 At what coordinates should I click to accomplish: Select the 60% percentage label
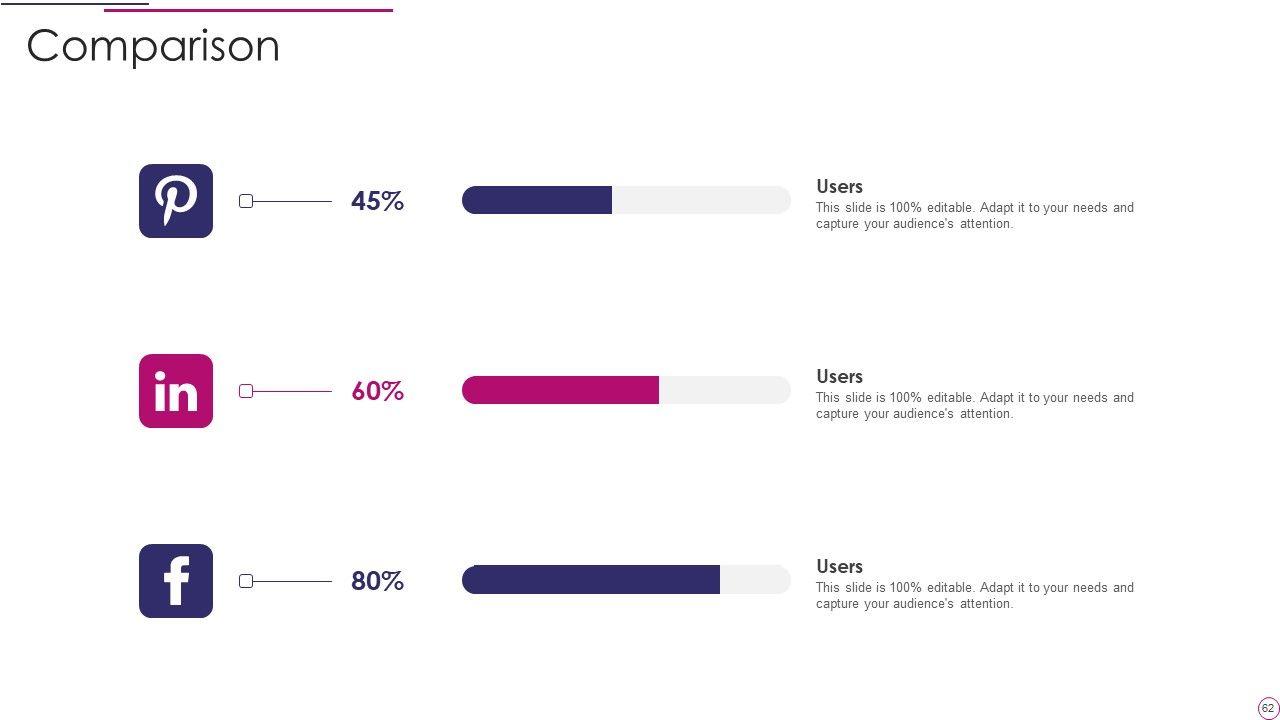pos(377,391)
